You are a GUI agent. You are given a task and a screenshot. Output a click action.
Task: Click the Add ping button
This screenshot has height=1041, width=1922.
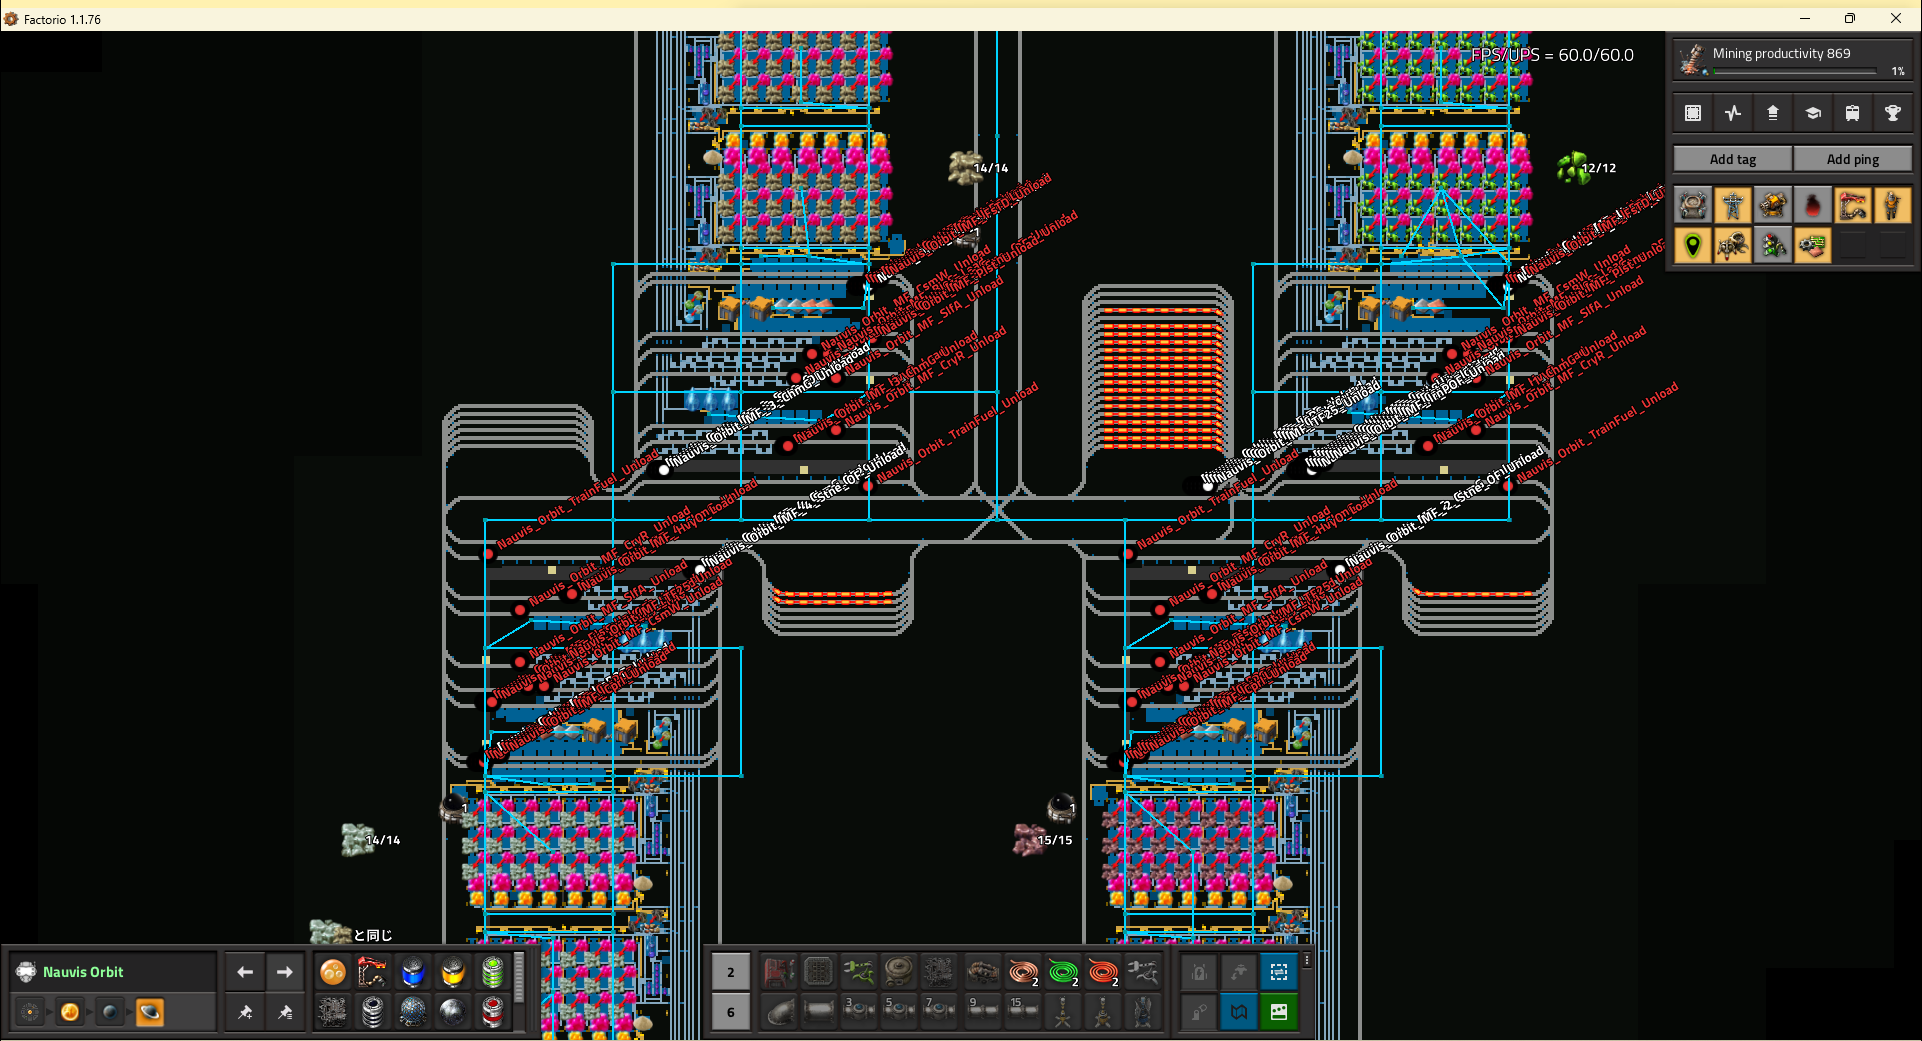(1853, 159)
